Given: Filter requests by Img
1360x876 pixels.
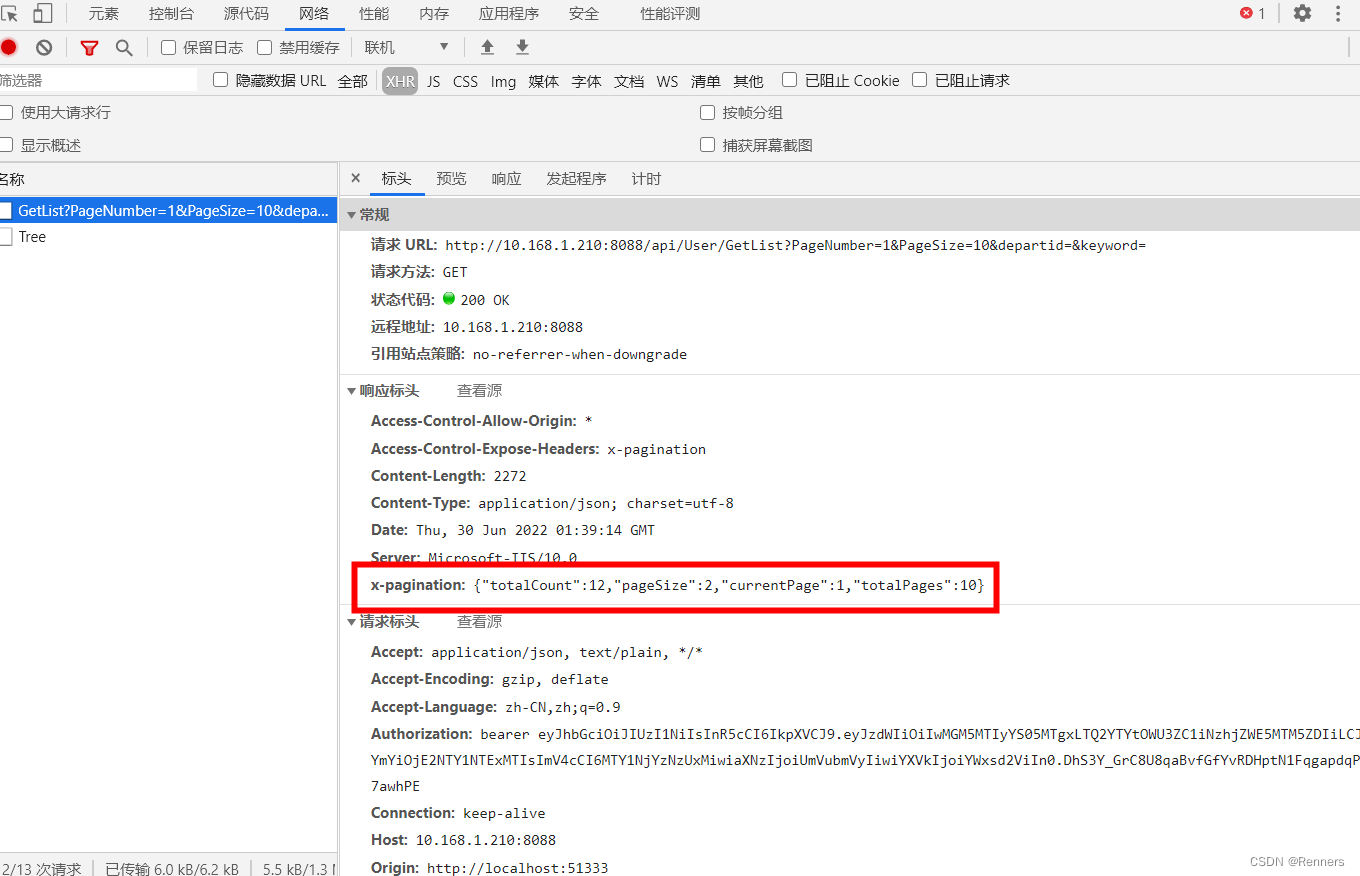Looking at the screenshot, I should tap(503, 81).
